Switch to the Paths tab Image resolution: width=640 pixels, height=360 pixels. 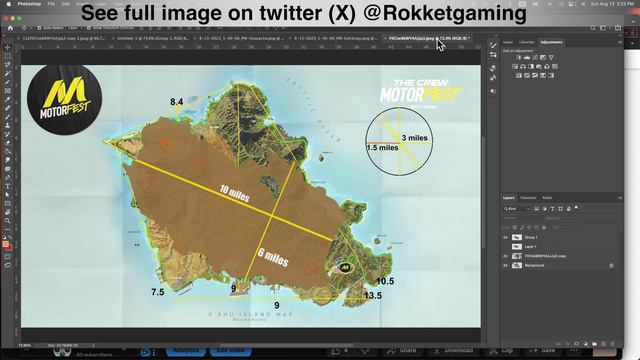(547, 198)
